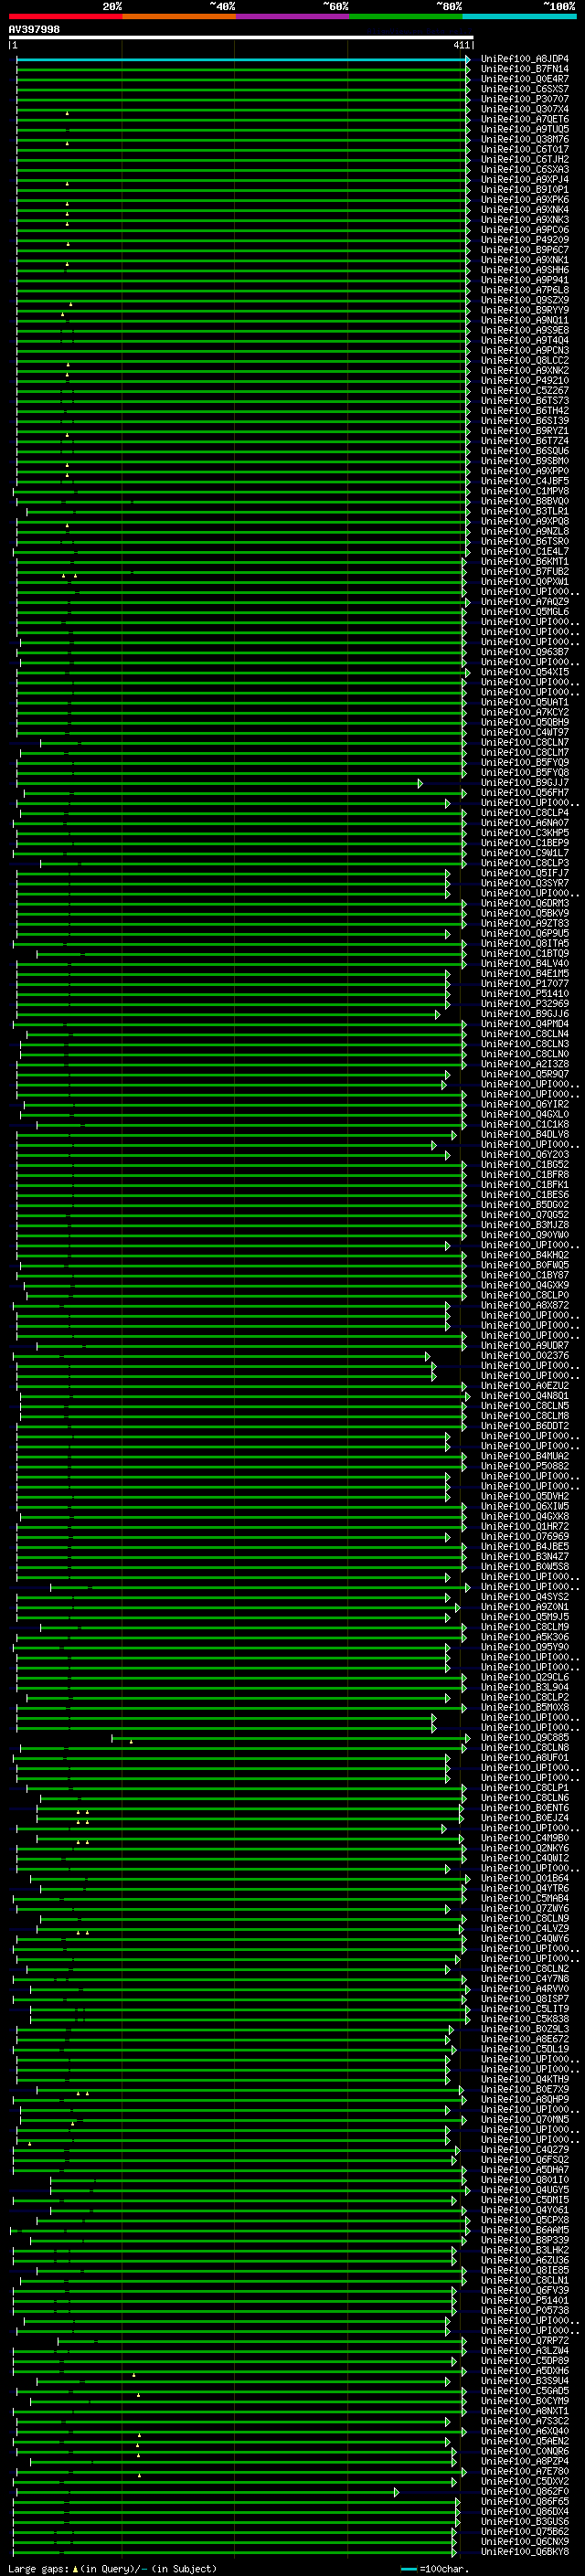Select label UniRef100_B7FUB2

pos(525,572)
